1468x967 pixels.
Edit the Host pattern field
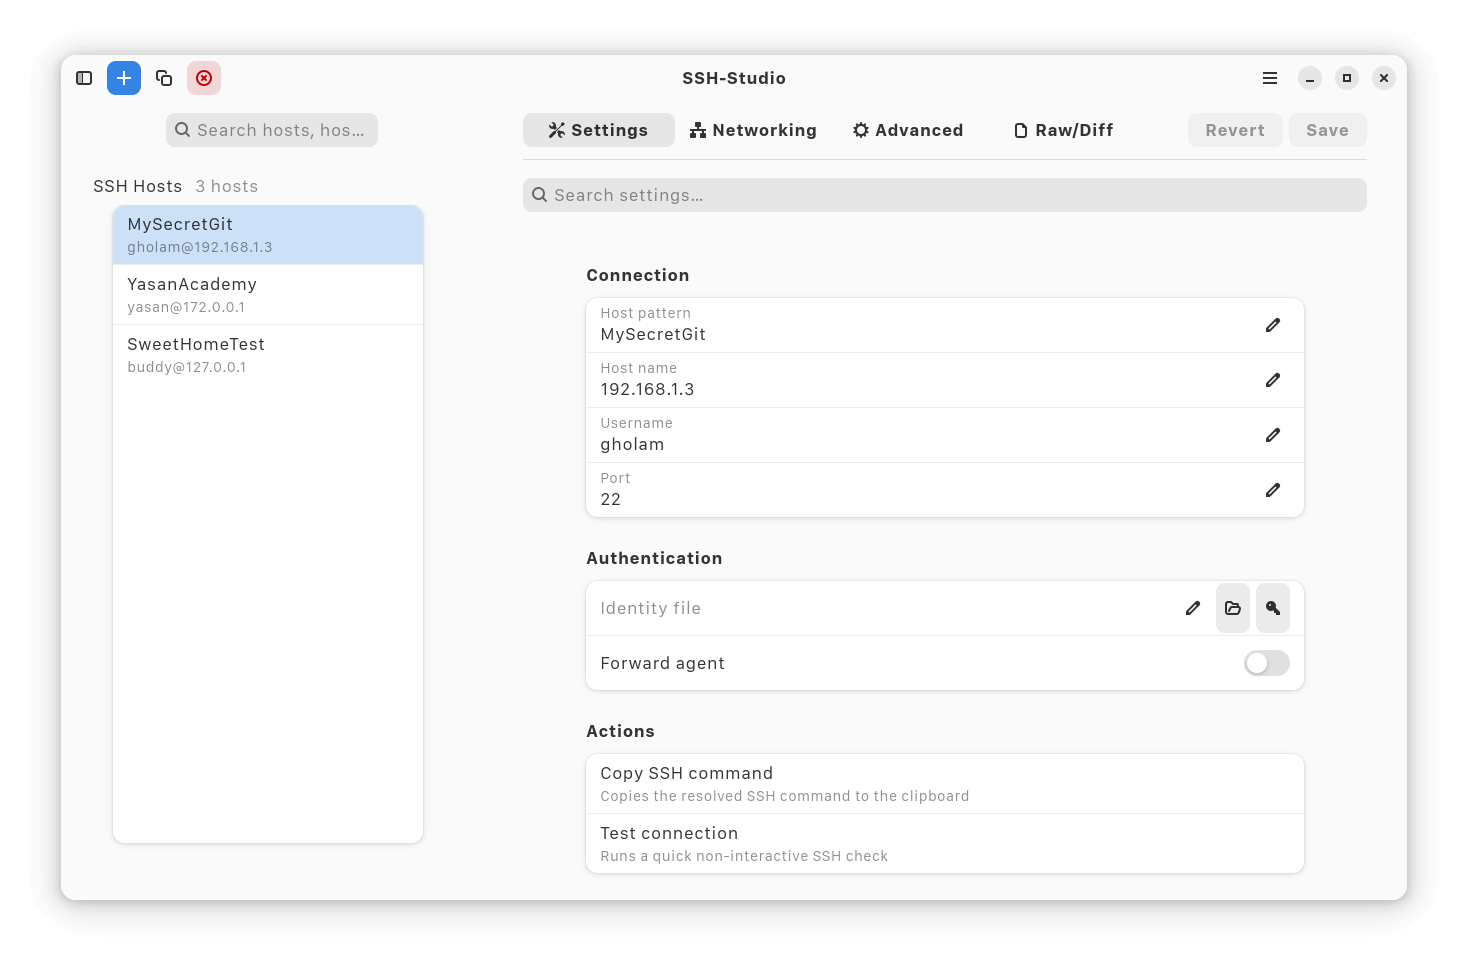pos(1273,325)
